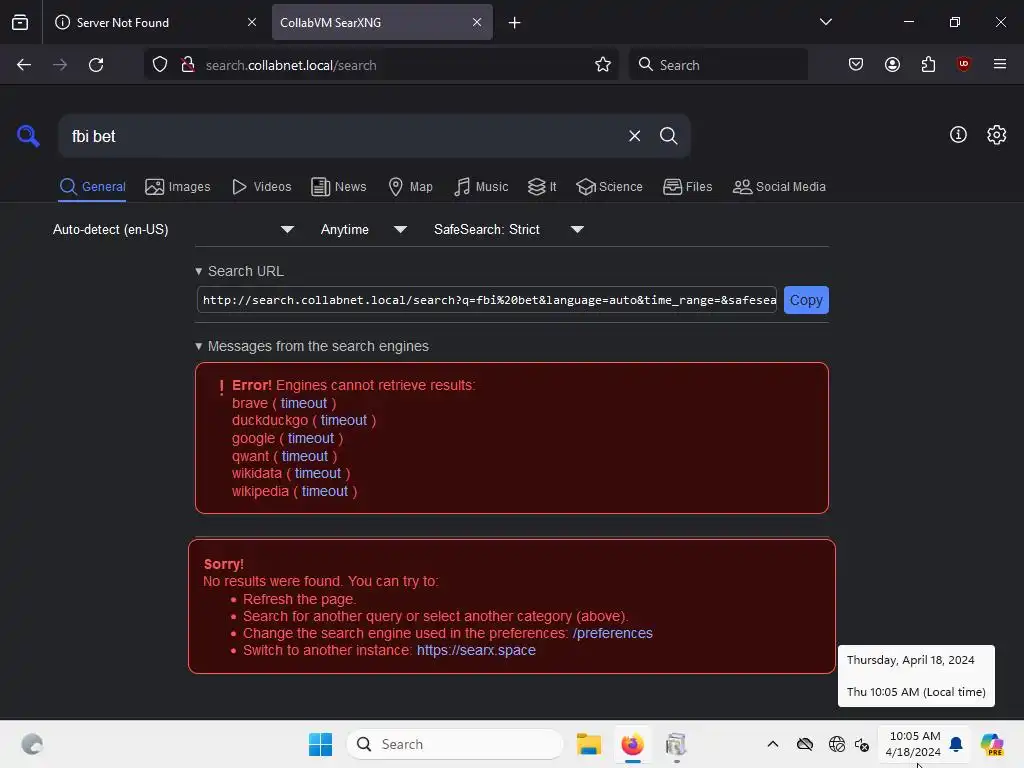This screenshot has width=1024, height=768.
Task: Open SafeSearch Strict dropdown
Action: [509, 229]
